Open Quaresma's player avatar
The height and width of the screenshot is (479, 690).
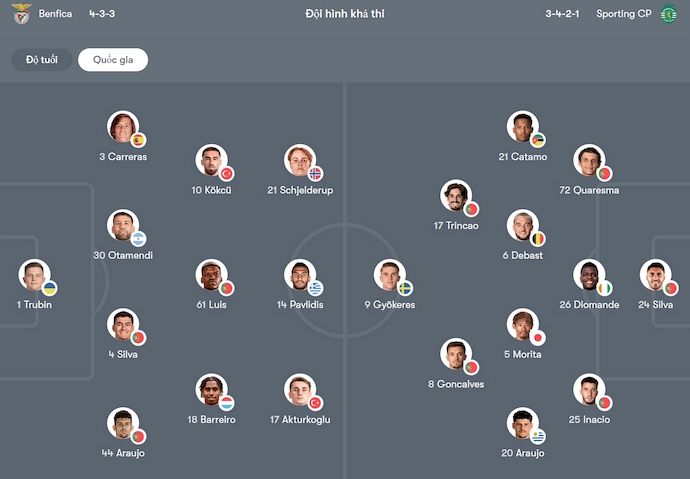click(x=589, y=160)
